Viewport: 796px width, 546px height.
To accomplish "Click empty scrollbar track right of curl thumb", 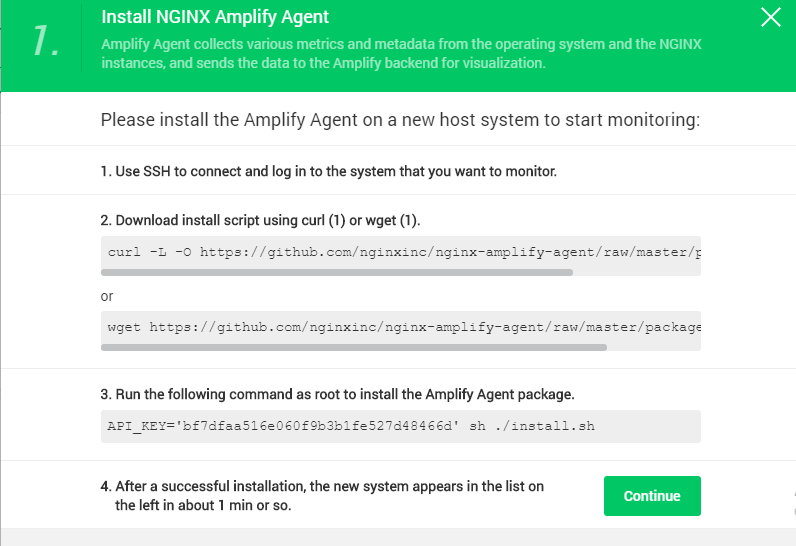I will click(637, 272).
